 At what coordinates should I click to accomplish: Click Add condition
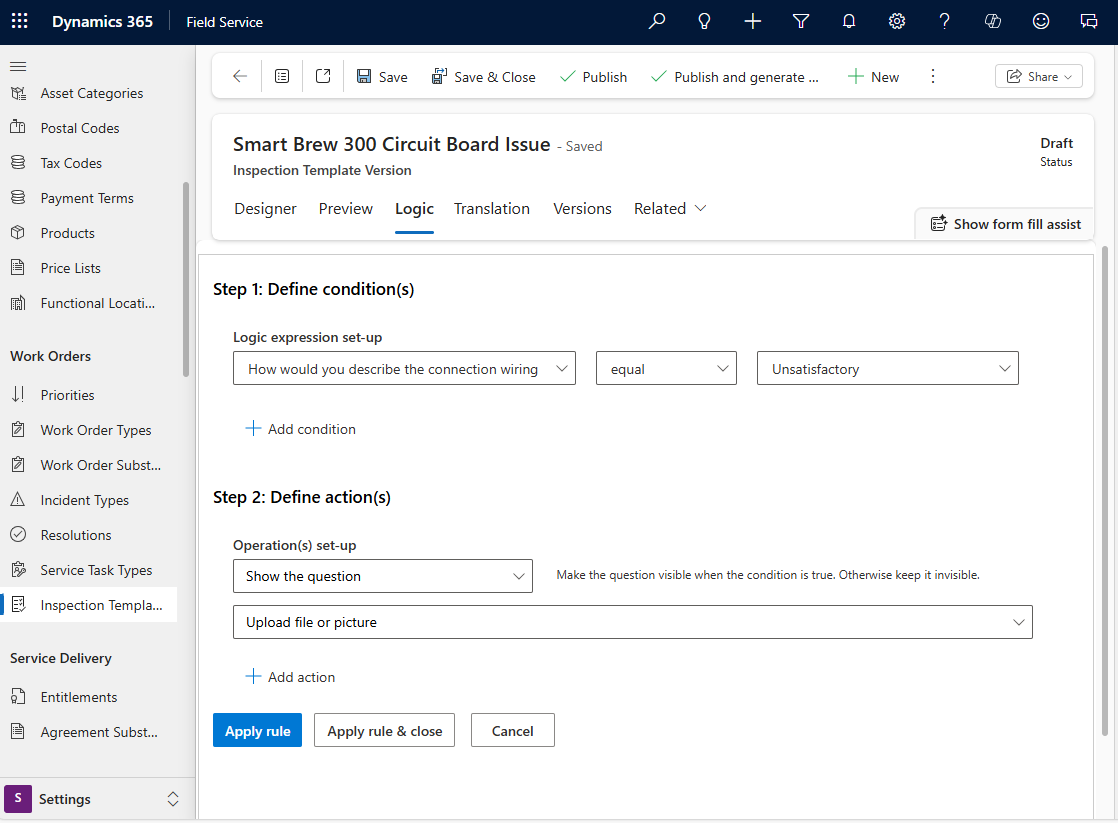point(300,429)
